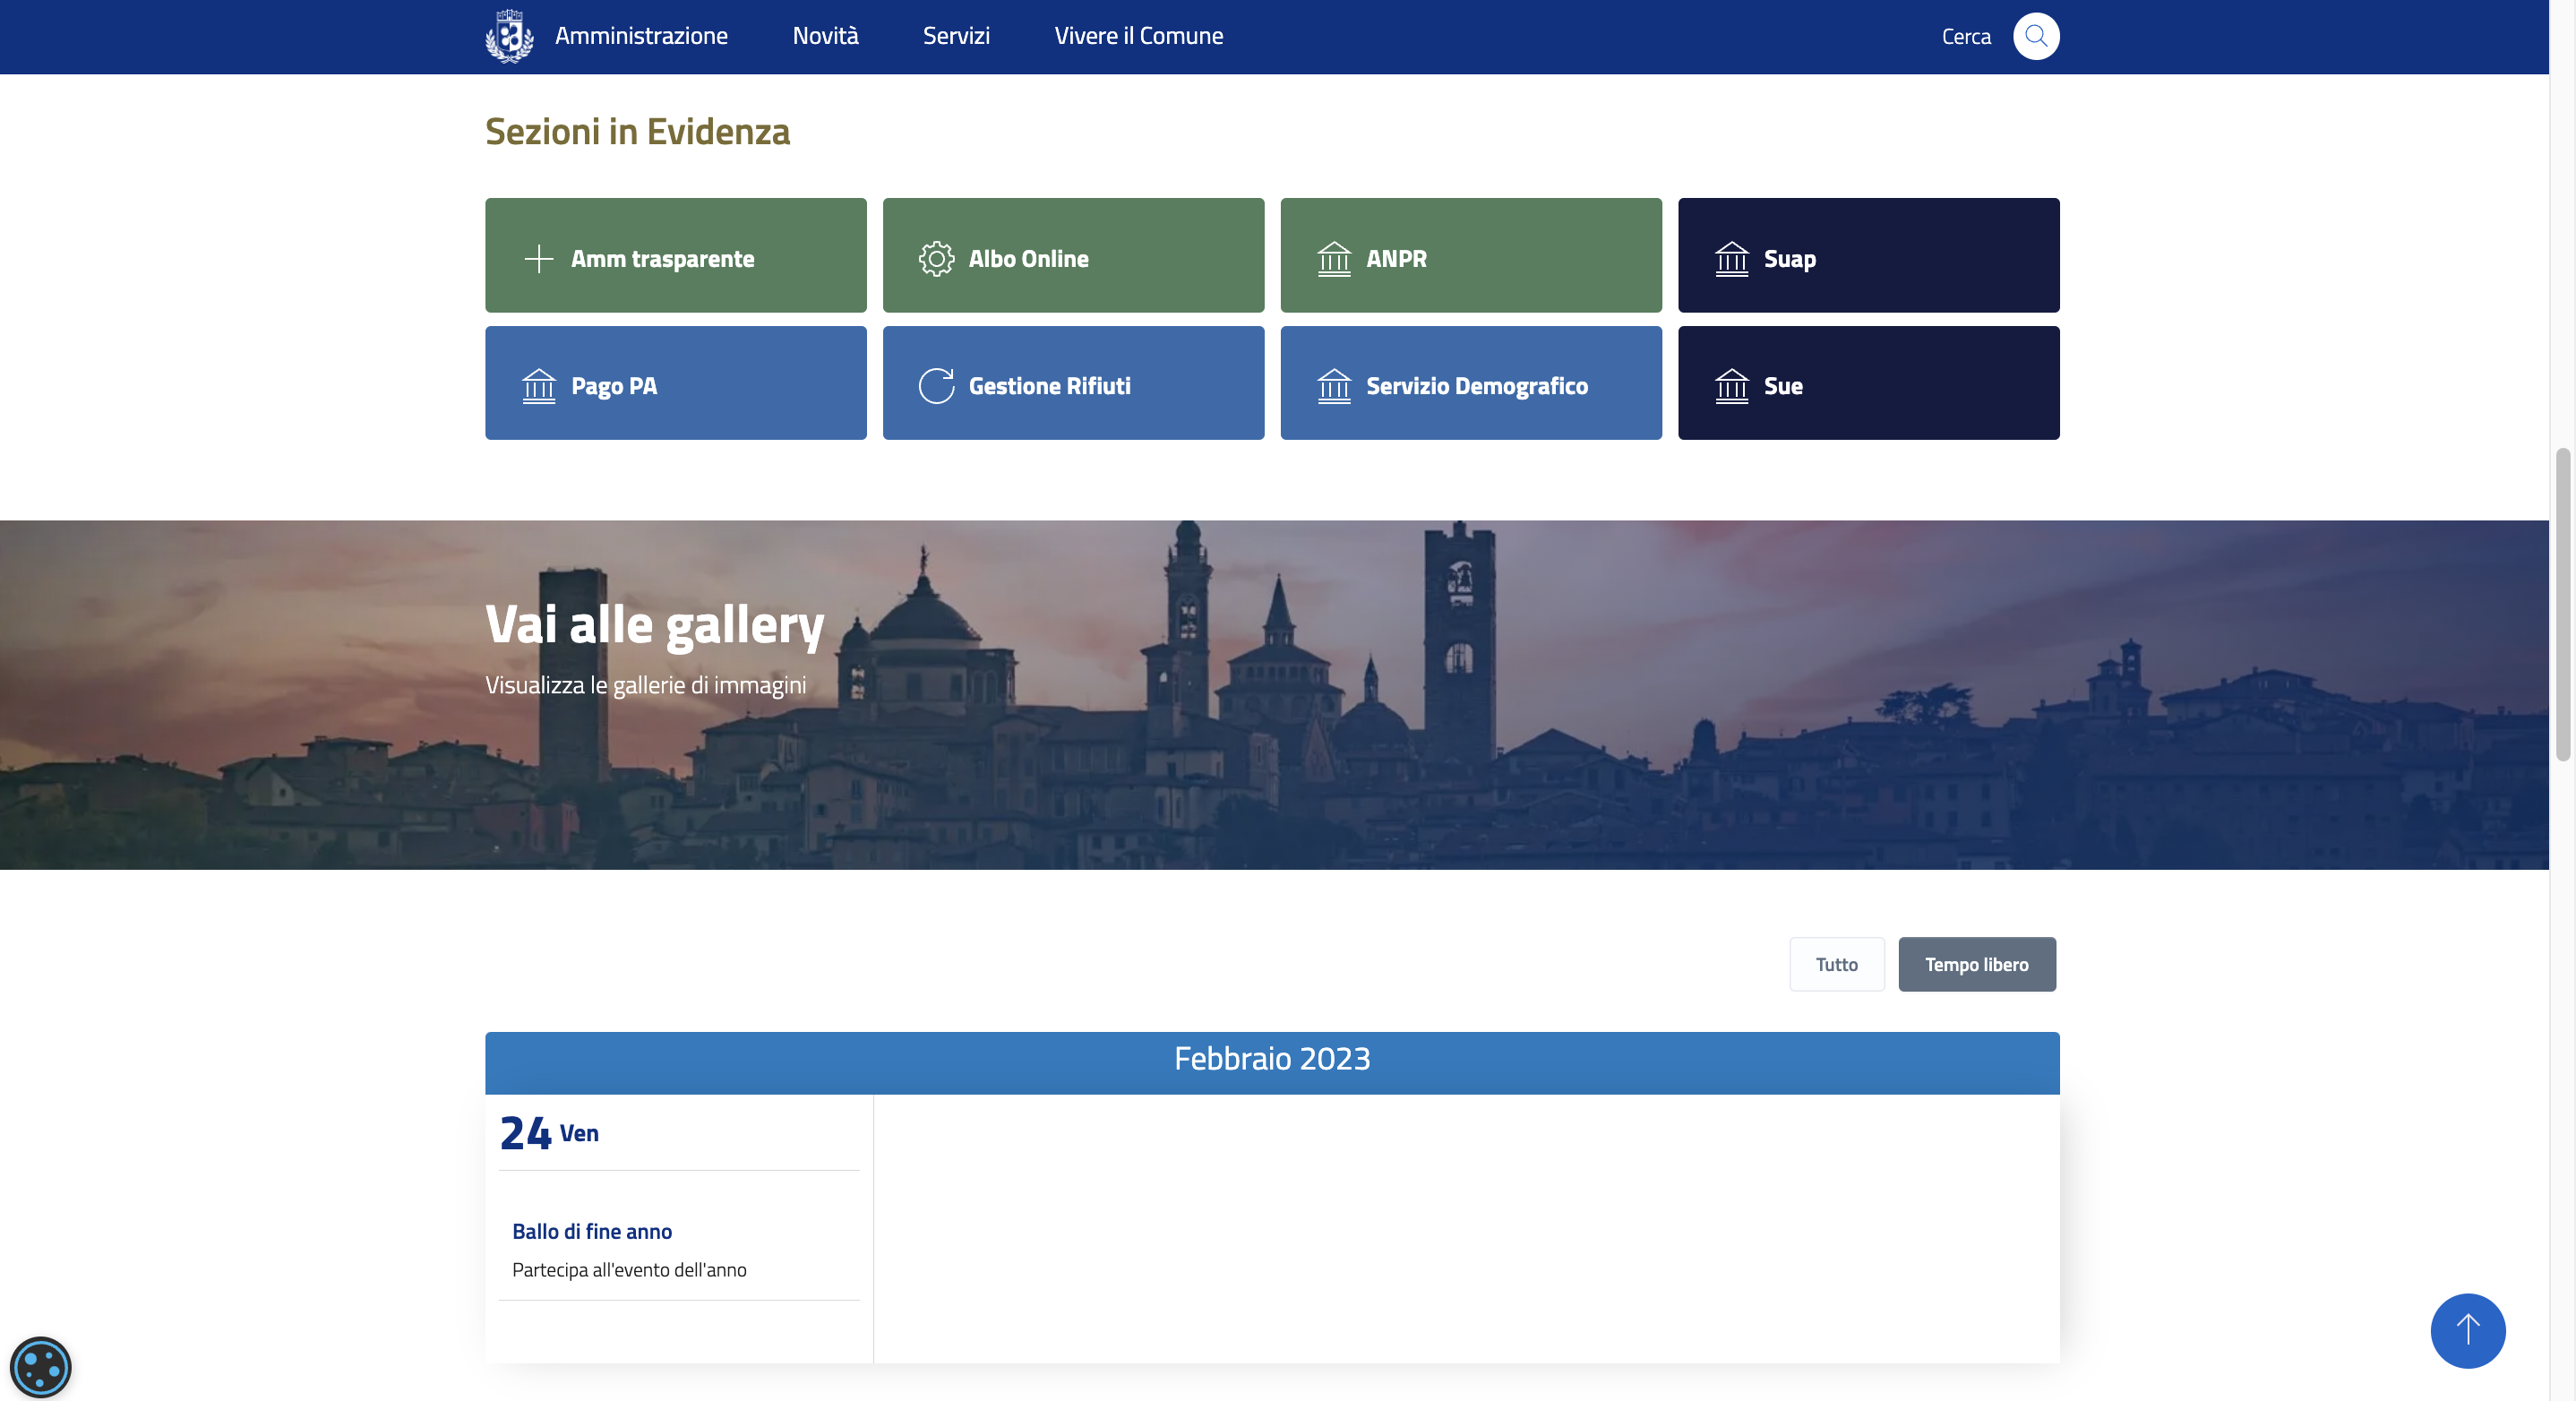
Task: Click the Vai alle gallery banner heading
Action: pyautogui.click(x=654, y=624)
